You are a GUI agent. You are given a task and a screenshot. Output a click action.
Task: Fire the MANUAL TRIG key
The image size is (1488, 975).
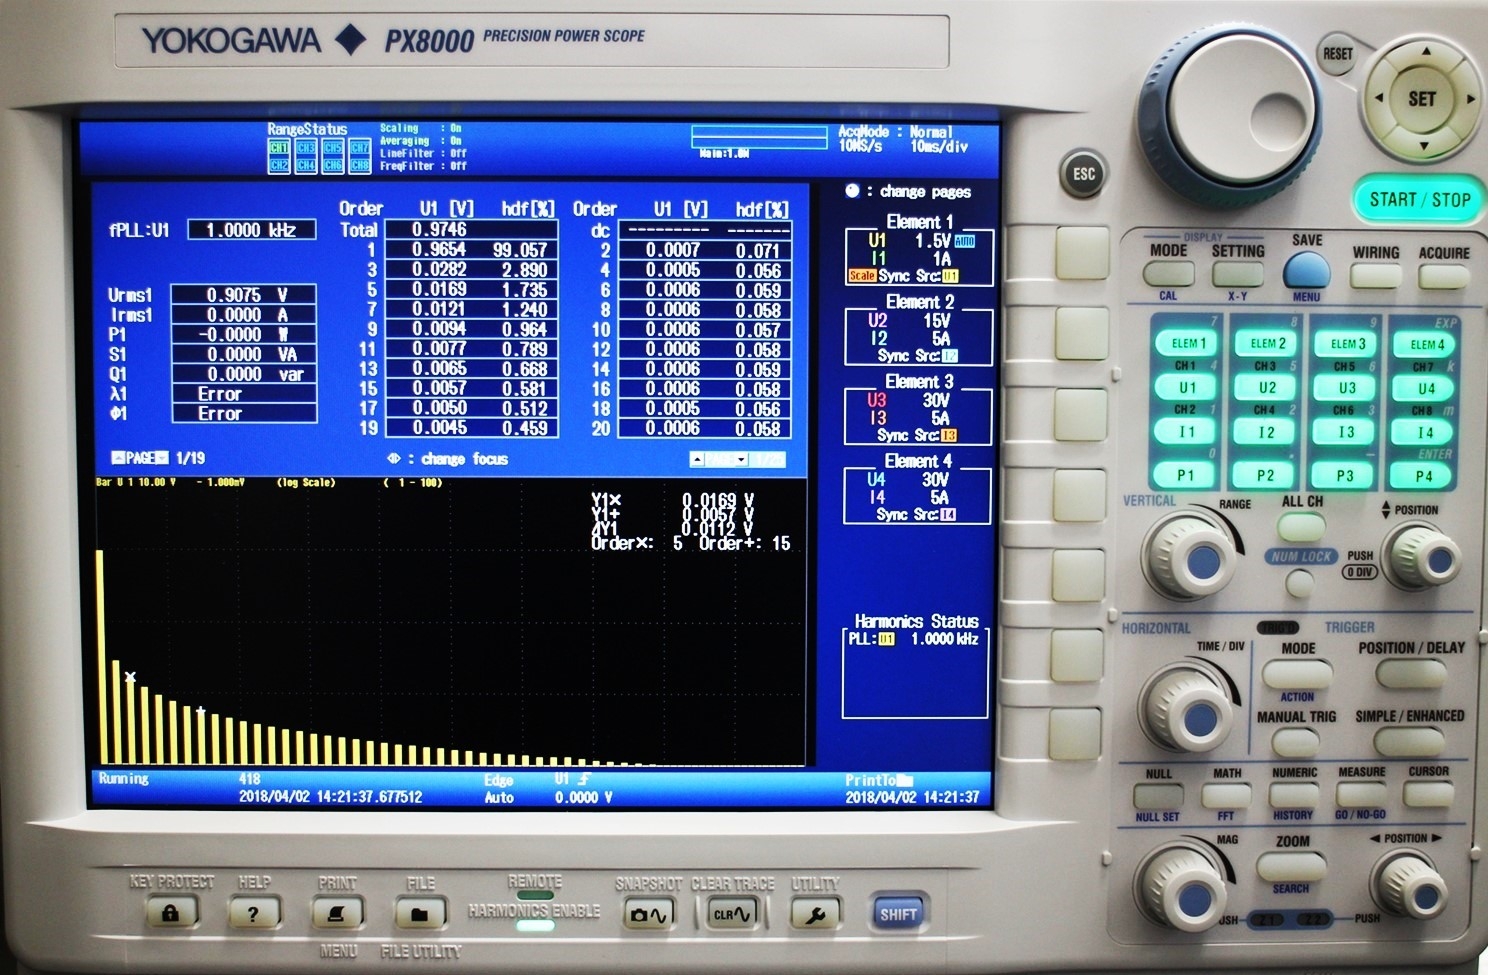pos(1296,742)
